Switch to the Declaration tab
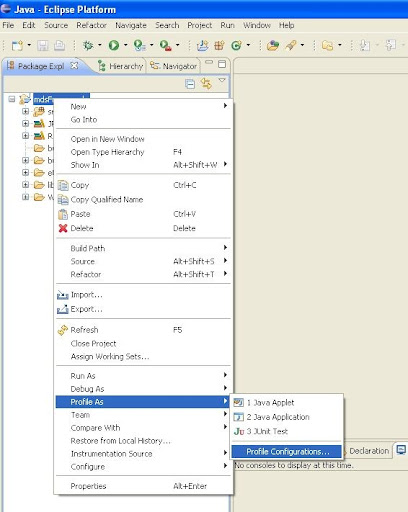 tap(369, 451)
